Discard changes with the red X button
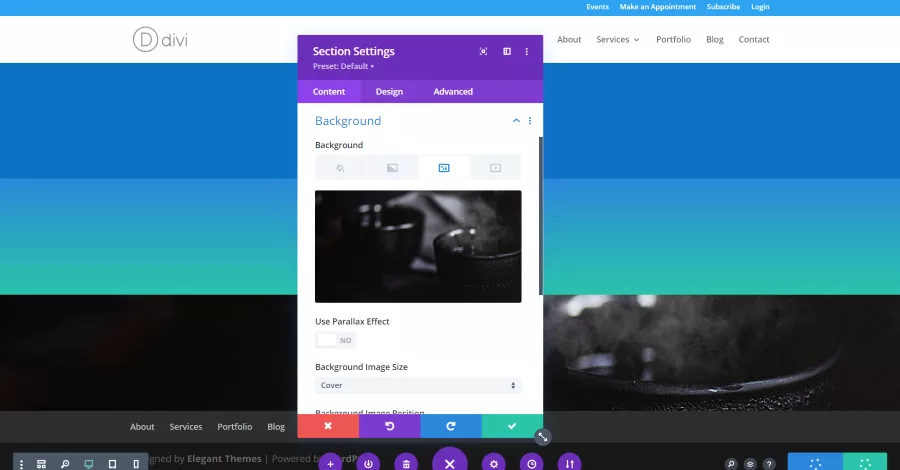Screen dimensions: 900x470 (x=328, y=426)
